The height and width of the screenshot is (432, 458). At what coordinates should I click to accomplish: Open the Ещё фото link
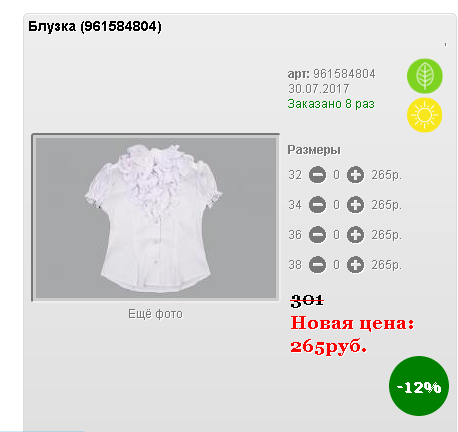[x=155, y=314]
